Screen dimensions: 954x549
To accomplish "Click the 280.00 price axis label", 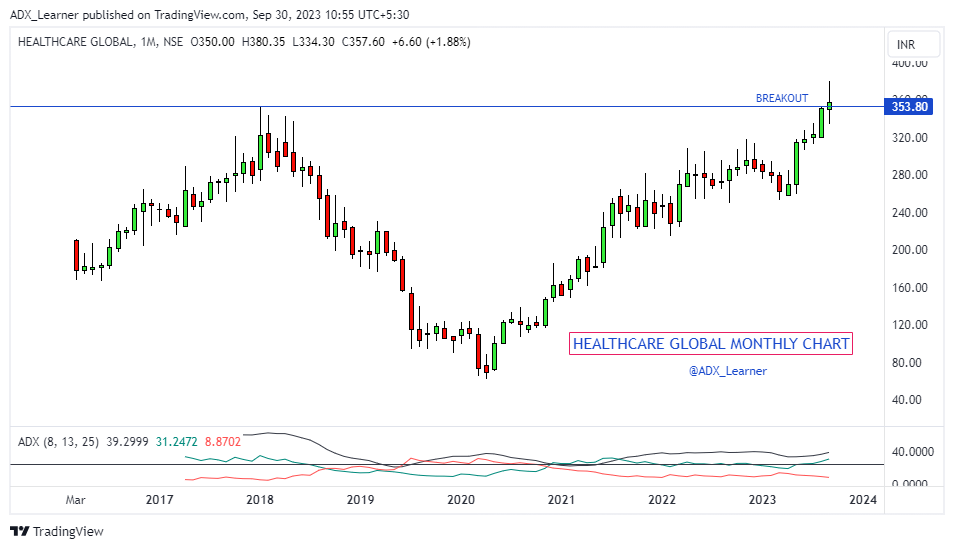I will 910,175.
